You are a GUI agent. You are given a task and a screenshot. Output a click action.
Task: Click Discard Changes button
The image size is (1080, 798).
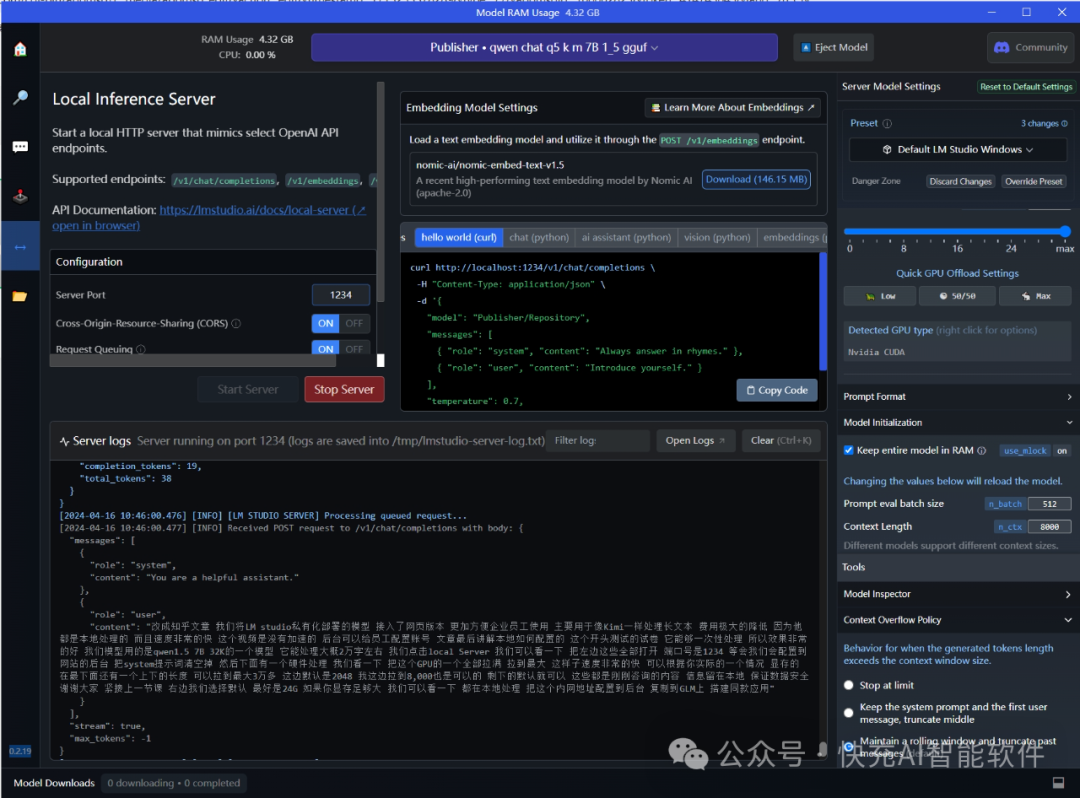pos(960,182)
